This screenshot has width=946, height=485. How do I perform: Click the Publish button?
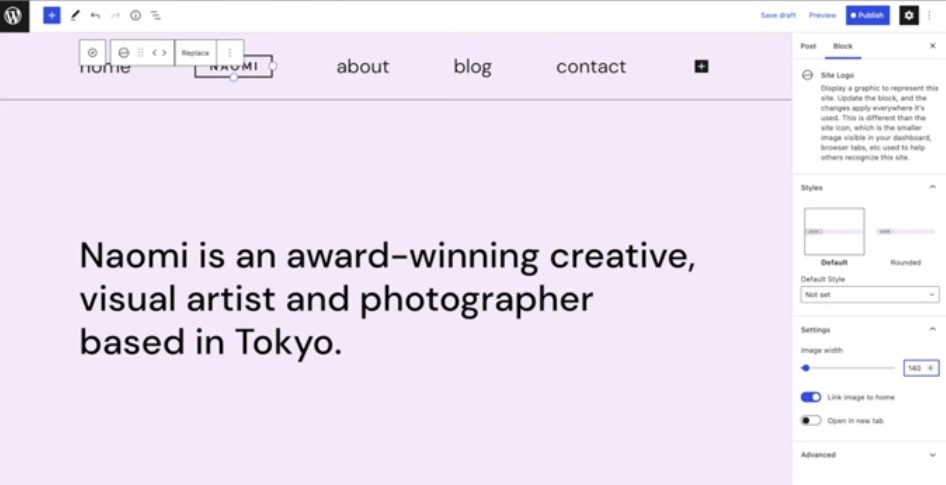pos(867,15)
